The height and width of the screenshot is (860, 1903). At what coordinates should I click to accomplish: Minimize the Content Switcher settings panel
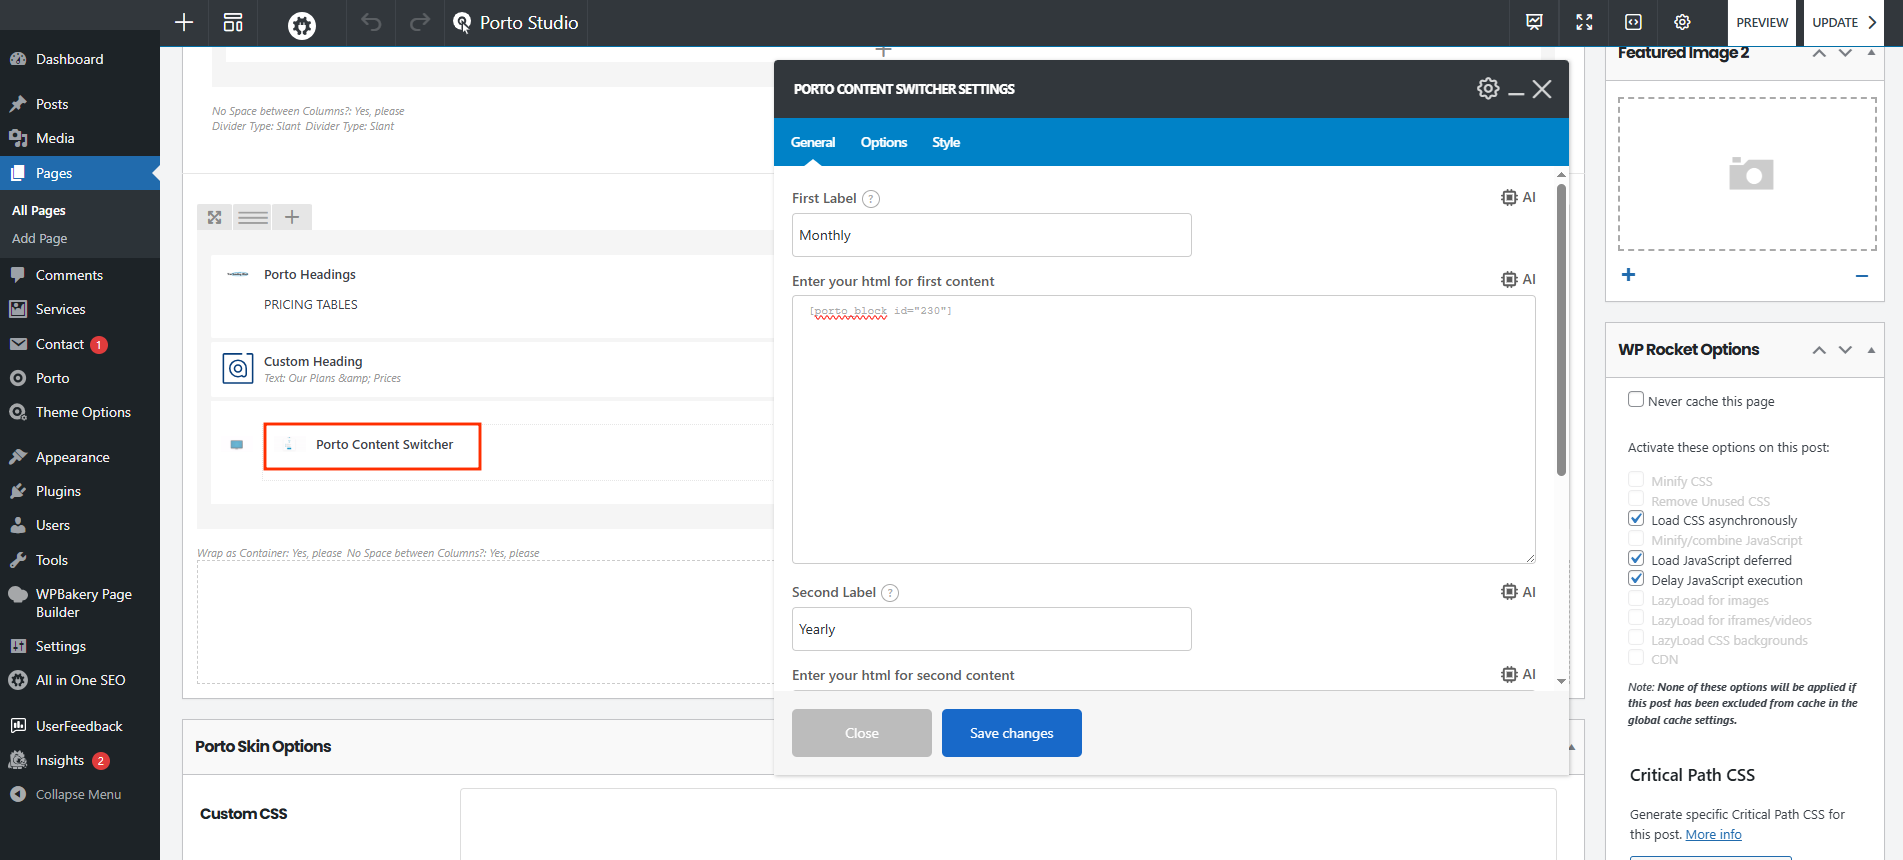1516,93
